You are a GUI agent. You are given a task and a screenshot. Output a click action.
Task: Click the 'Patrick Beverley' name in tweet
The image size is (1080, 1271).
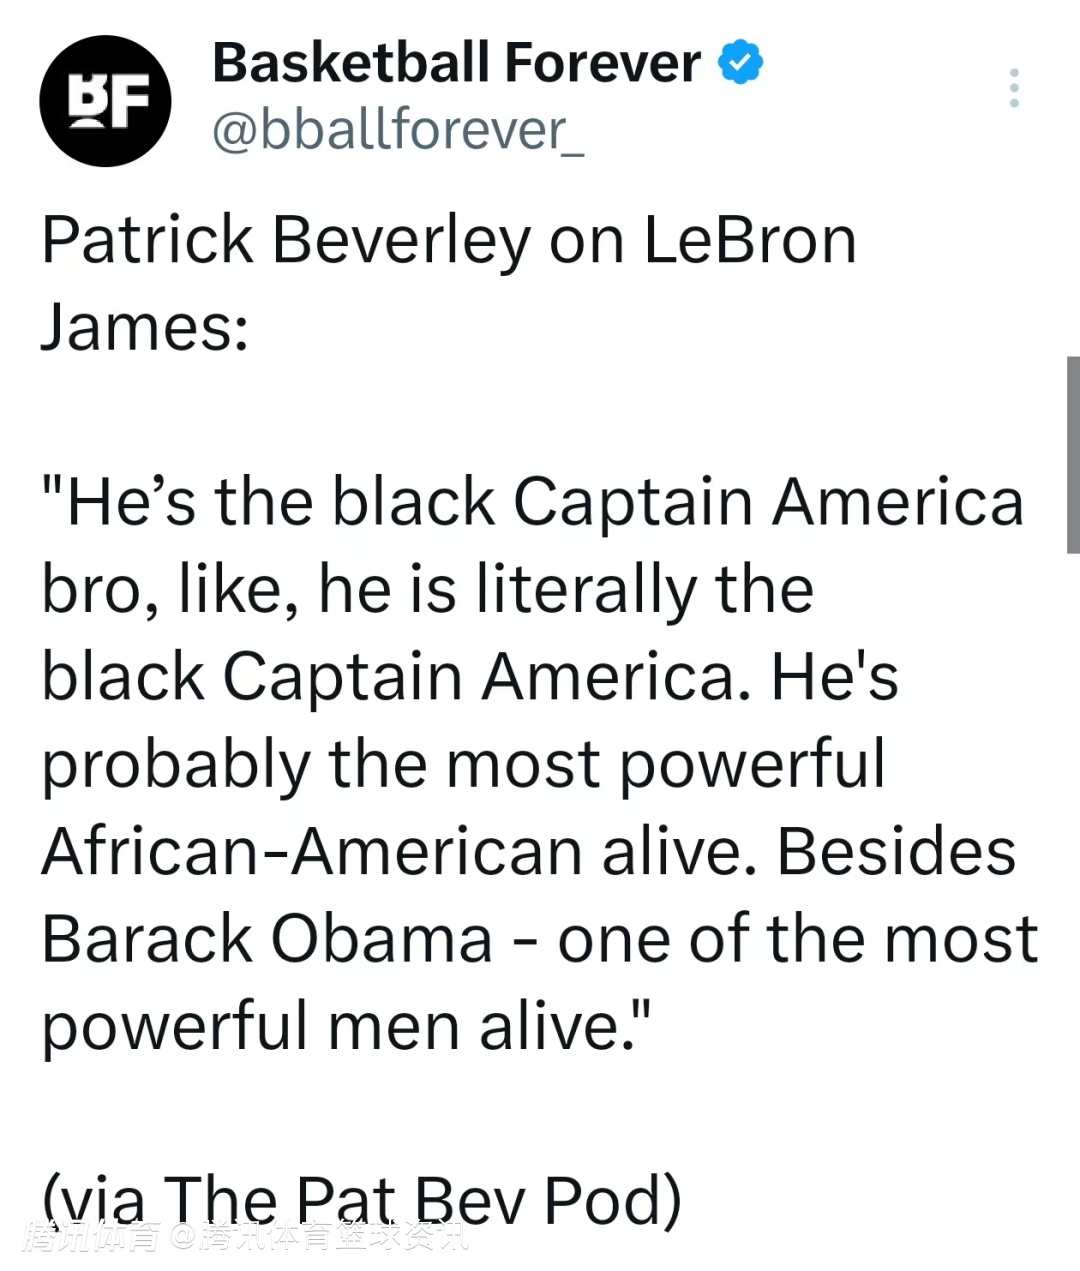coord(285,240)
